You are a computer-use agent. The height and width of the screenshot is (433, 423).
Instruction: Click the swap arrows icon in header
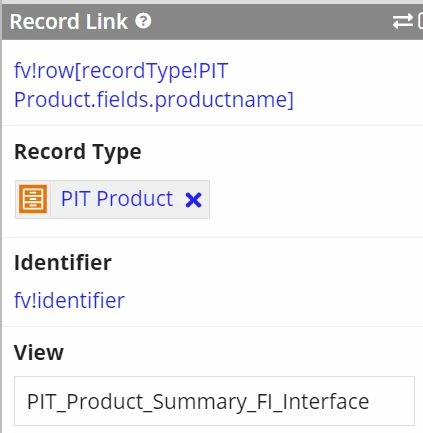click(x=402, y=22)
